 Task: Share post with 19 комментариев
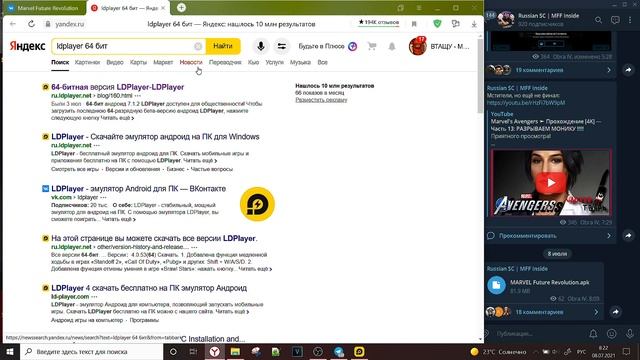pyautogui.click(x=628, y=70)
